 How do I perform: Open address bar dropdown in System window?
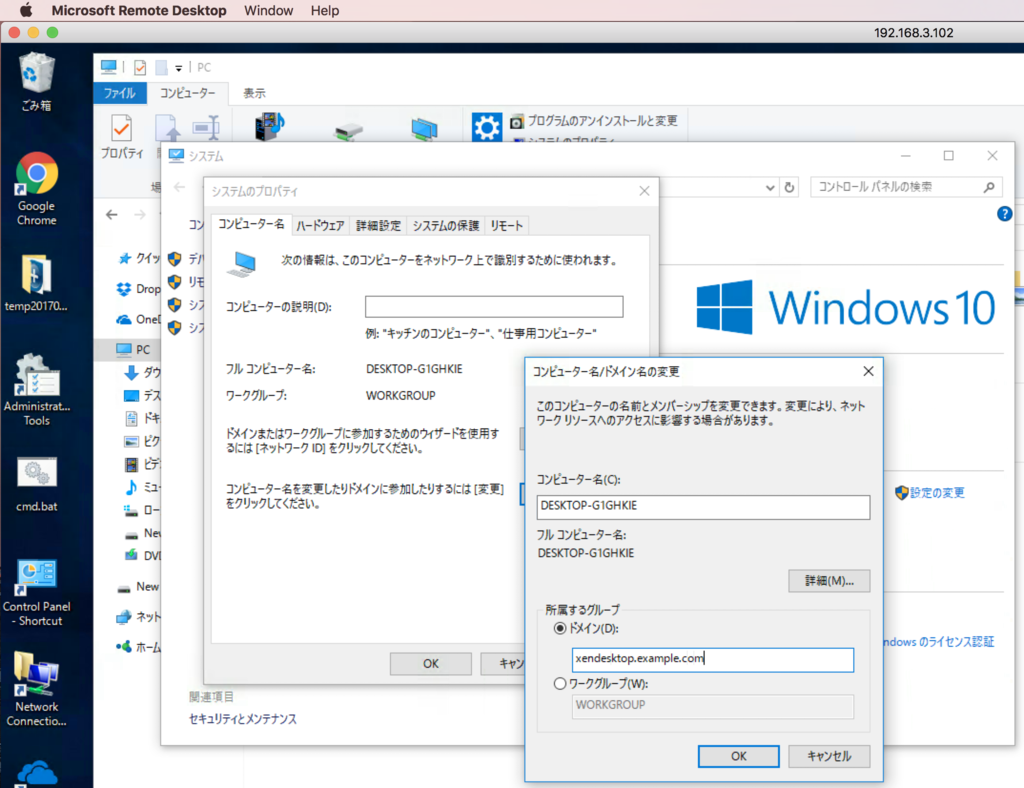point(770,187)
